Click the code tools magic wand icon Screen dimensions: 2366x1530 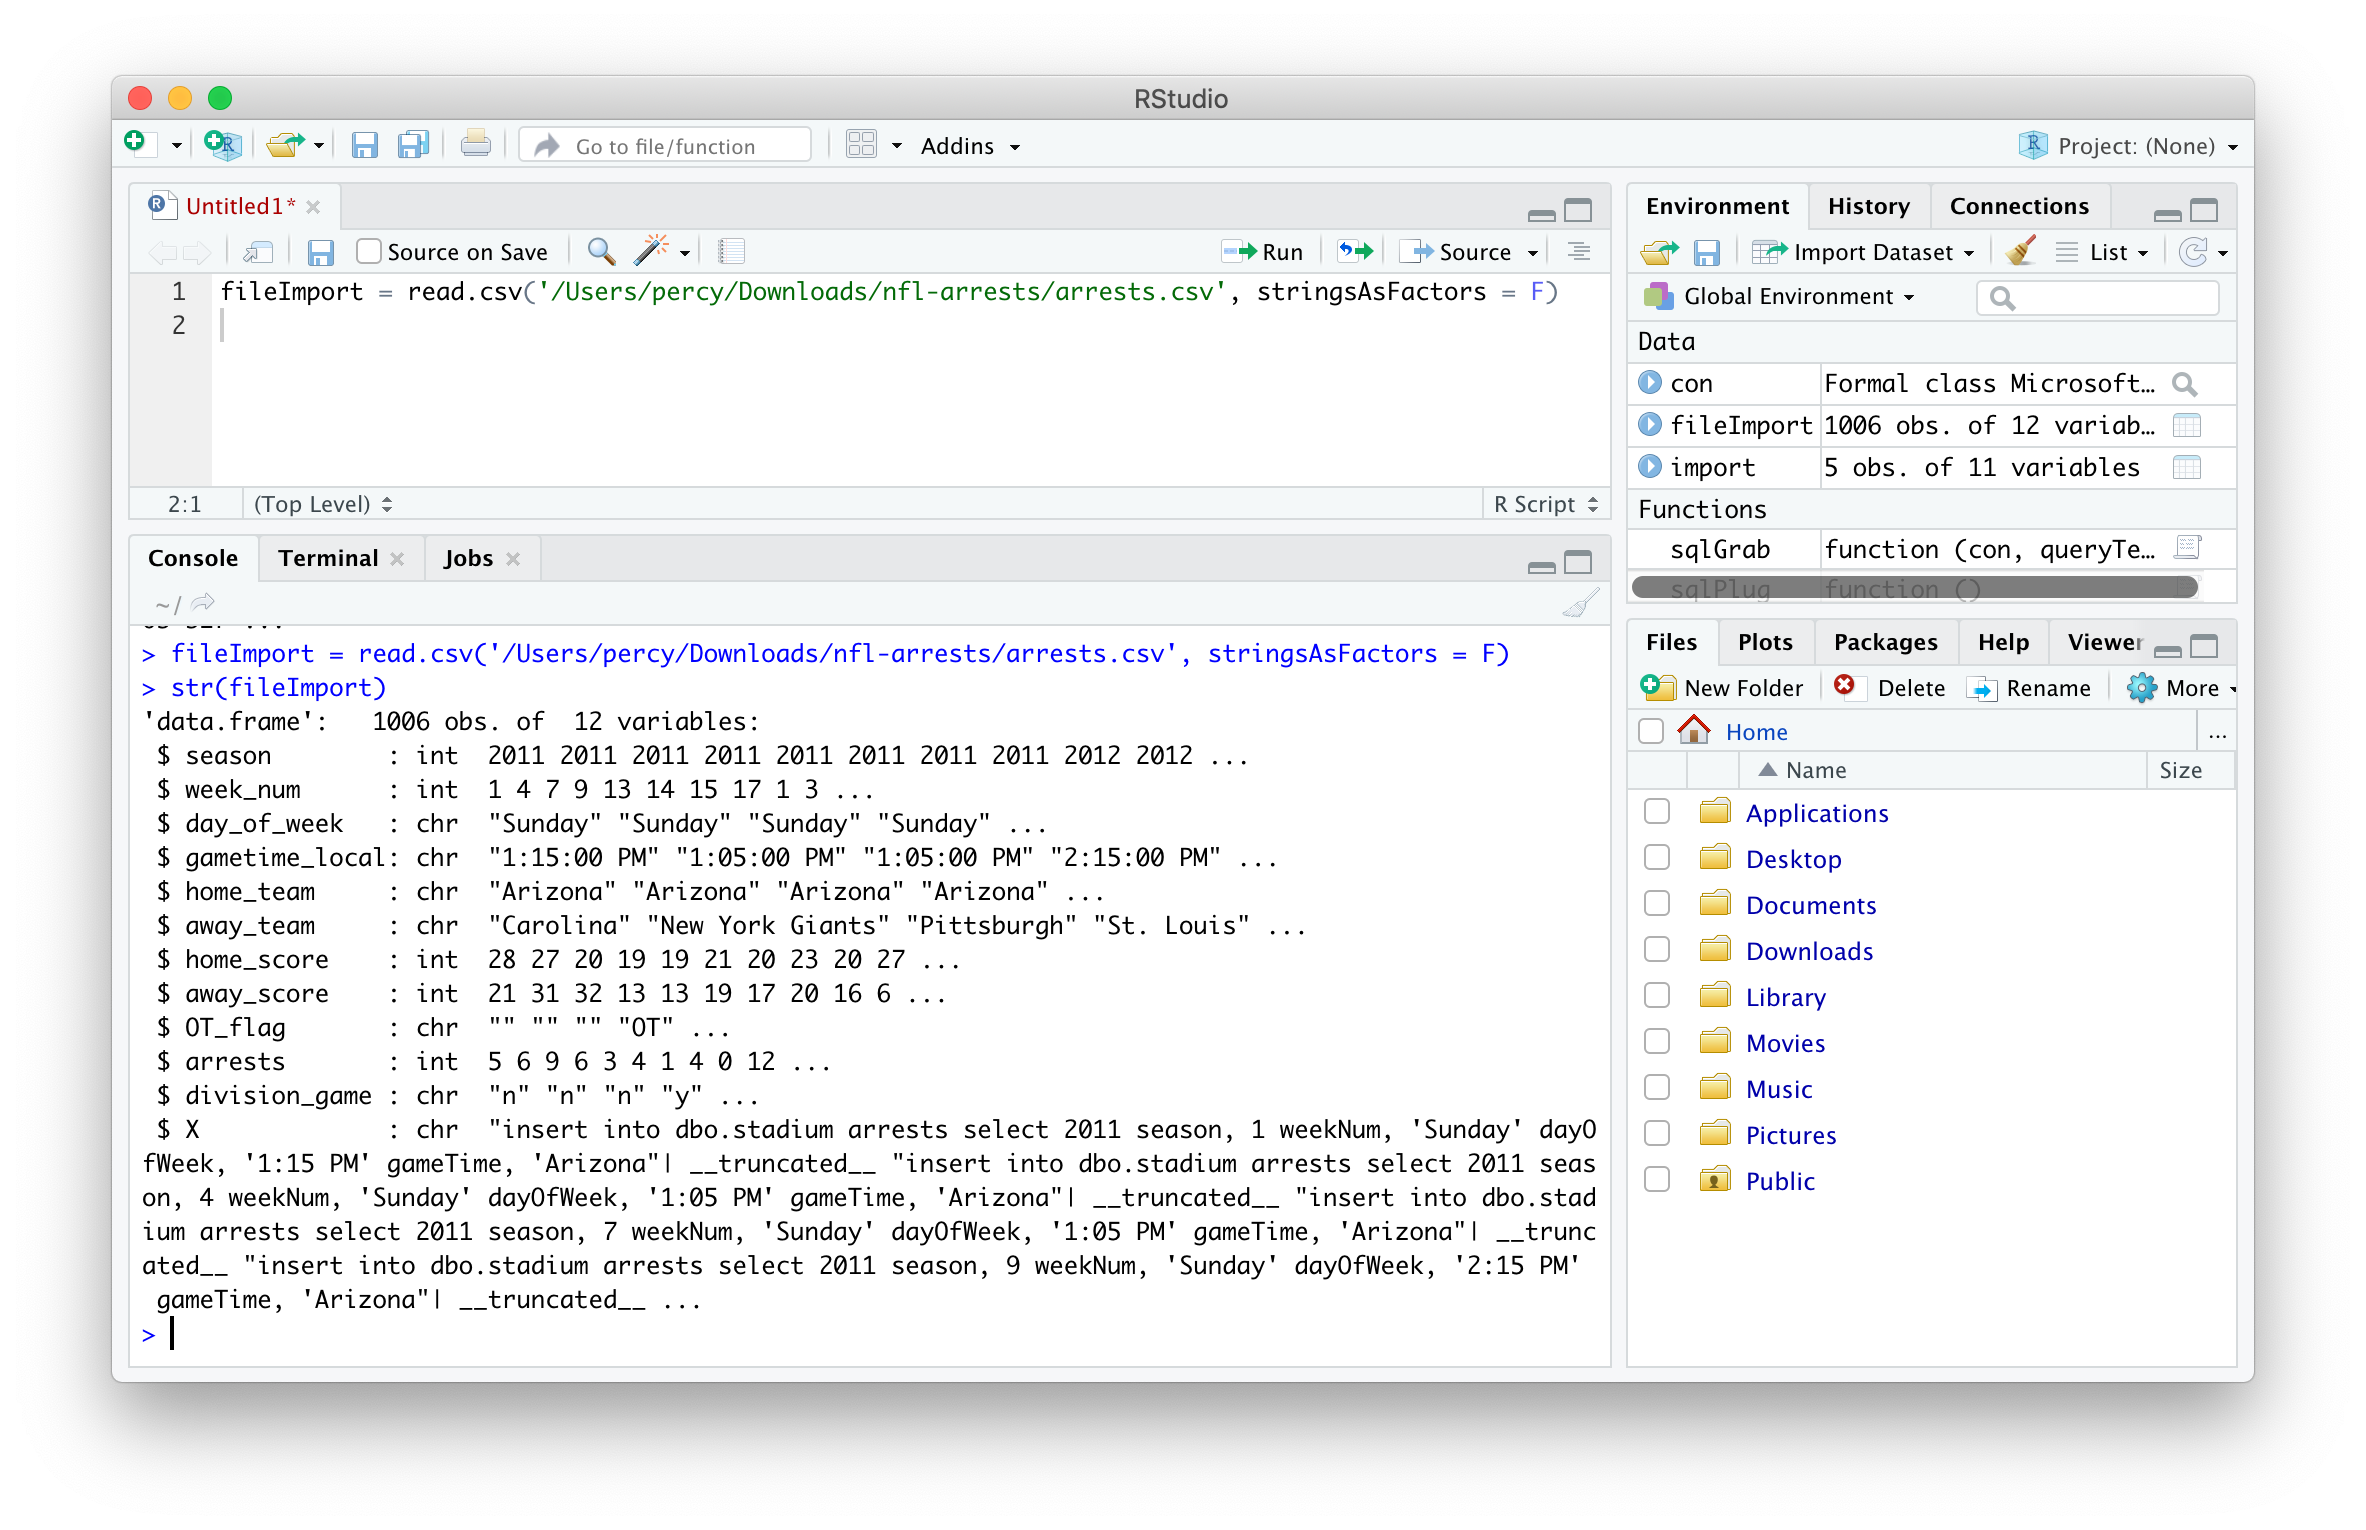(x=651, y=251)
